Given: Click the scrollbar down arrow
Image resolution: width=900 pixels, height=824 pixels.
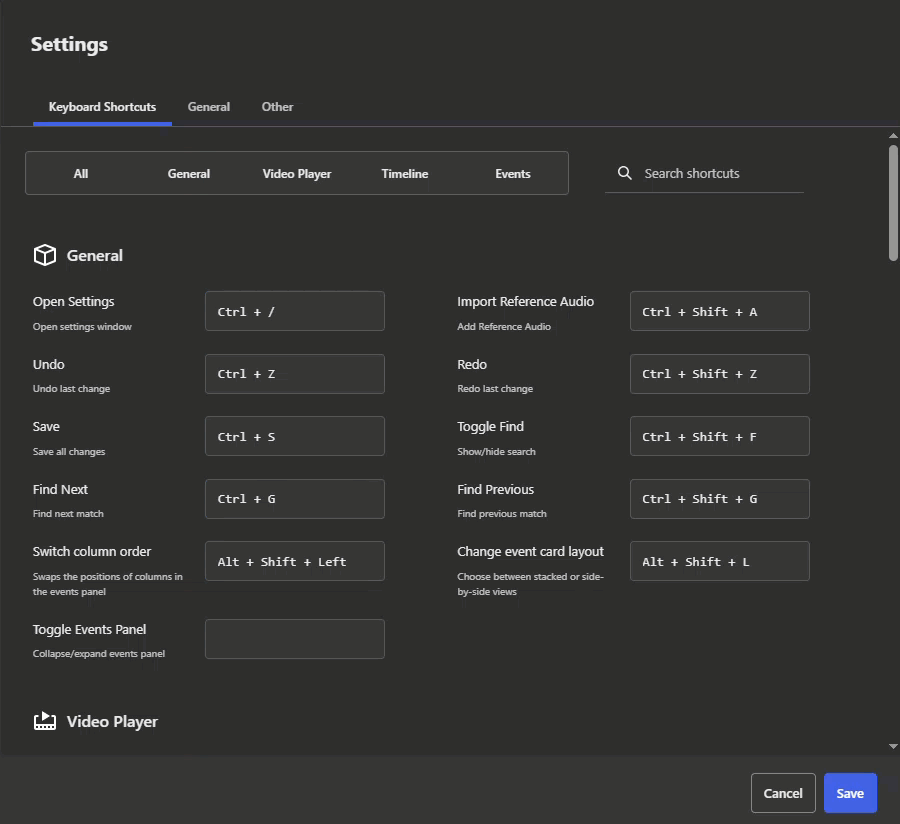Looking at the screenshot, I should 893,746.
